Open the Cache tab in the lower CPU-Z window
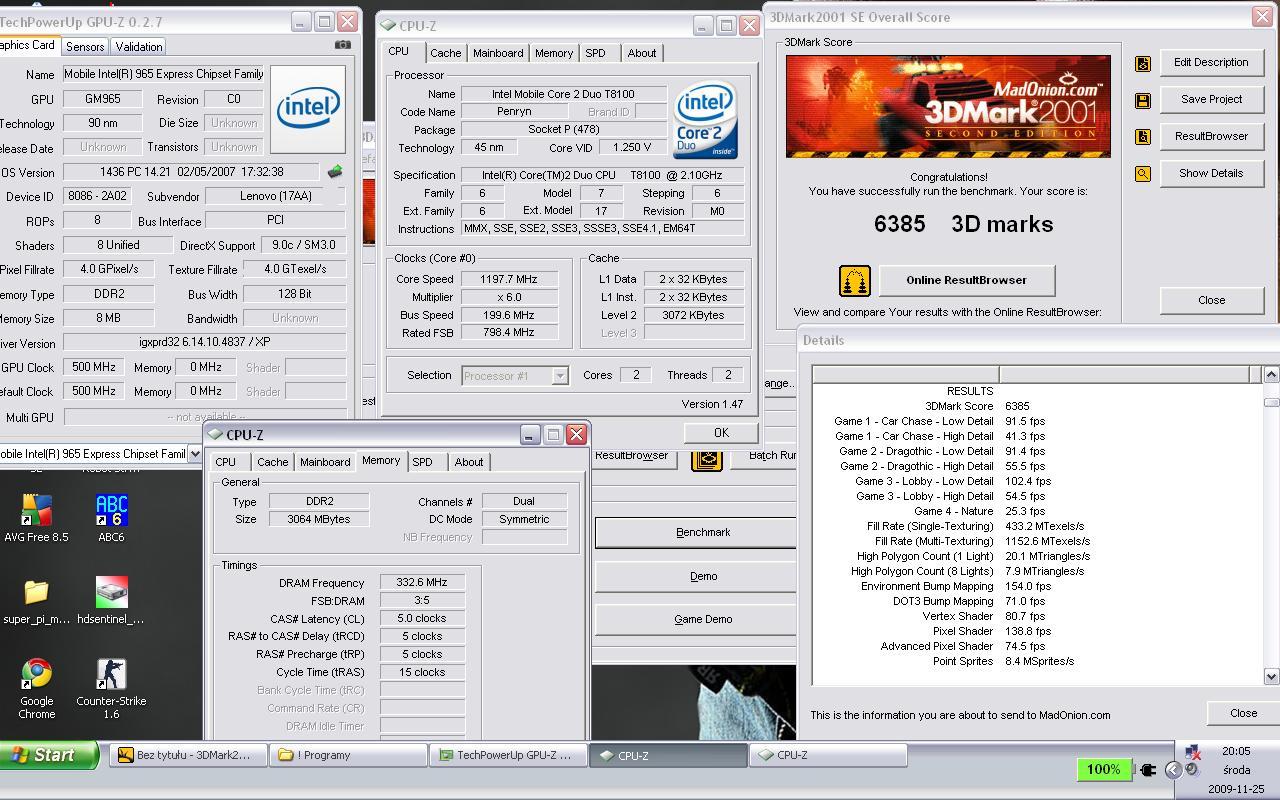1280x800 pixels. pyautogui.click(x=272, y=462)
